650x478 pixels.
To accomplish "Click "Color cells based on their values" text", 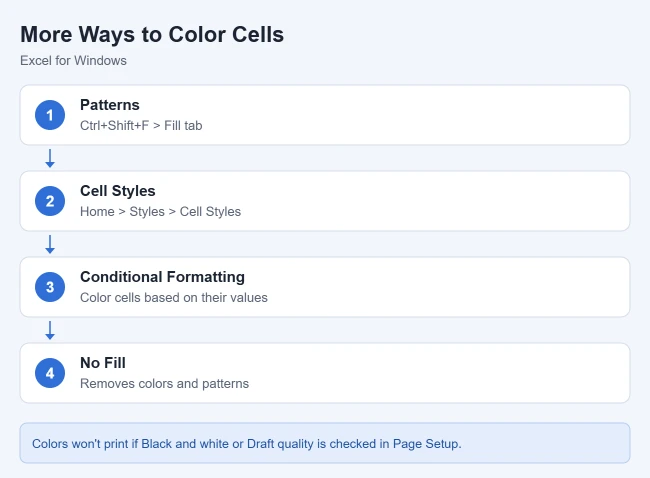I will coord(174,297).
